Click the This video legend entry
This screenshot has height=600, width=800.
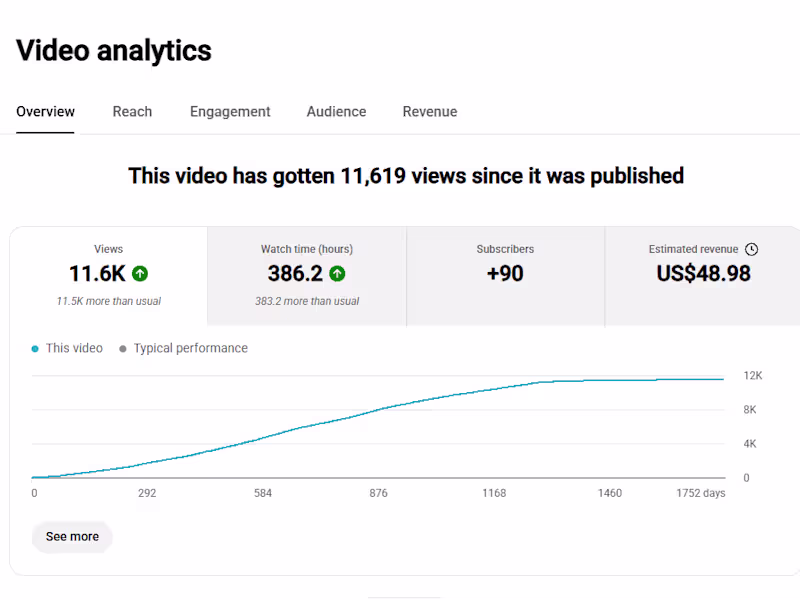[67, 348]
